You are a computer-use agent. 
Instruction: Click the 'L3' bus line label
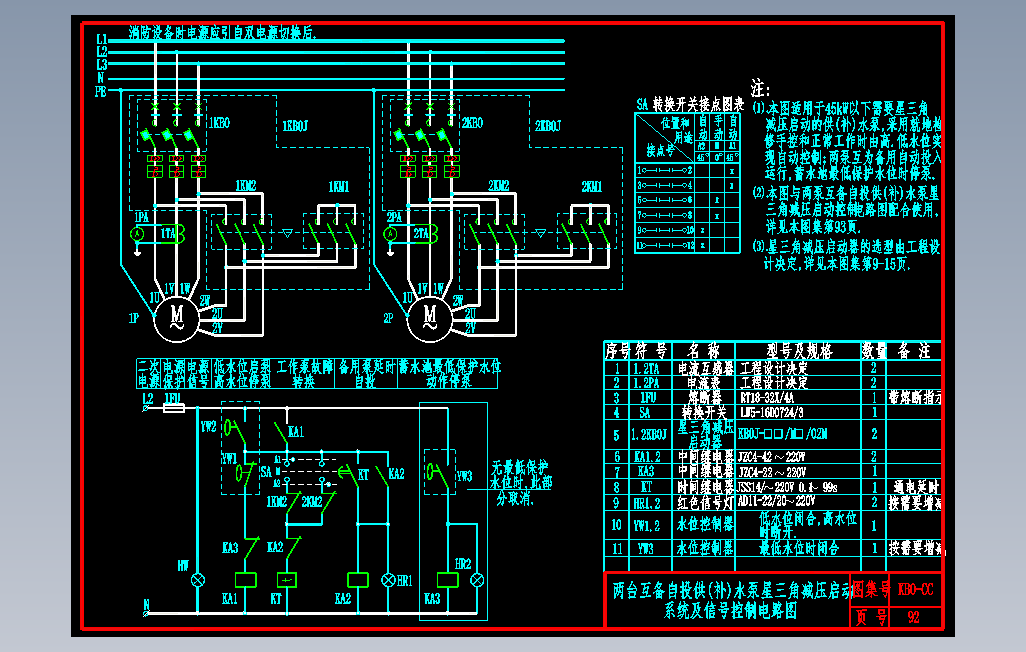pos(102,64)
